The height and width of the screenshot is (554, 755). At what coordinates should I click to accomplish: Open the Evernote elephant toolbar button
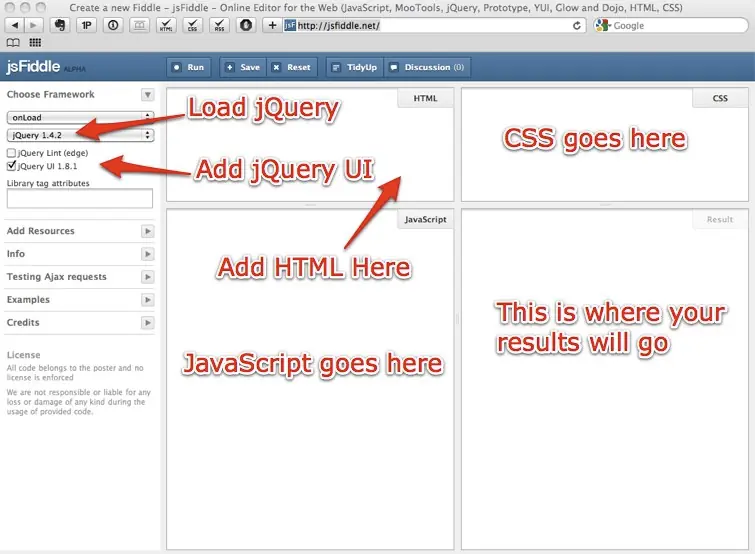(x=60, y=26)
